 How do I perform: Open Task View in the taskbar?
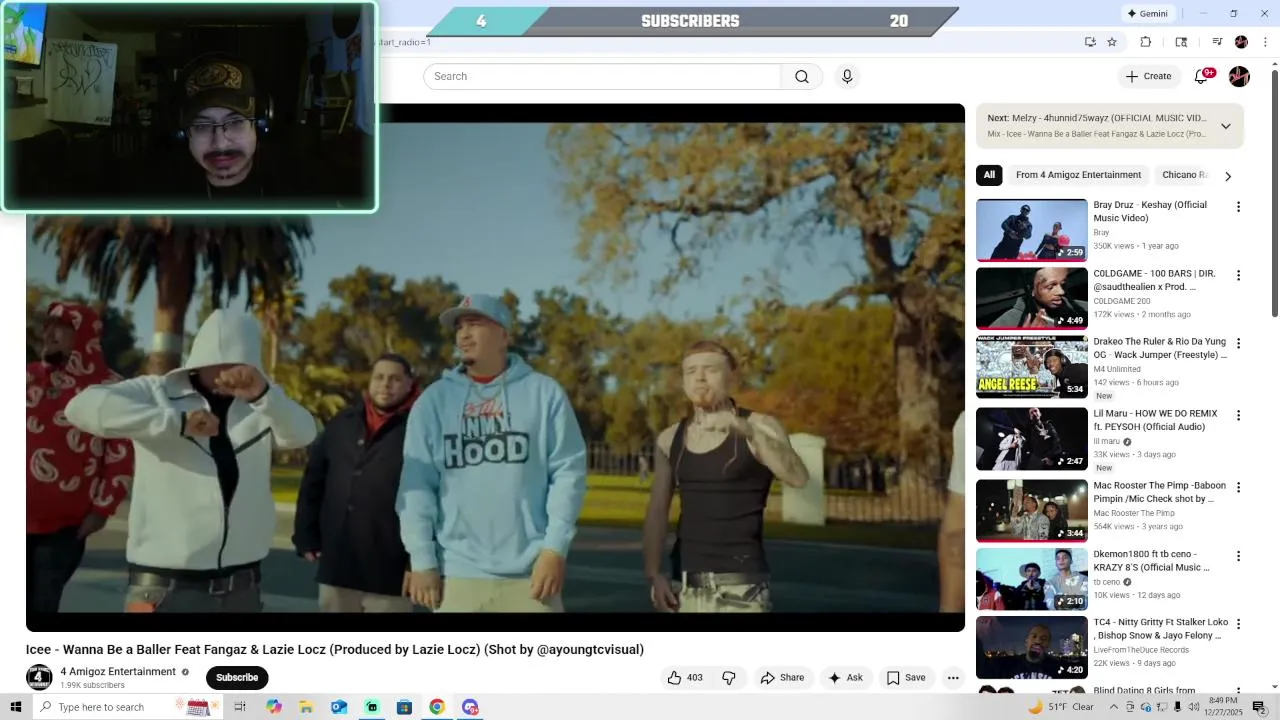click(x=240, y=707)
